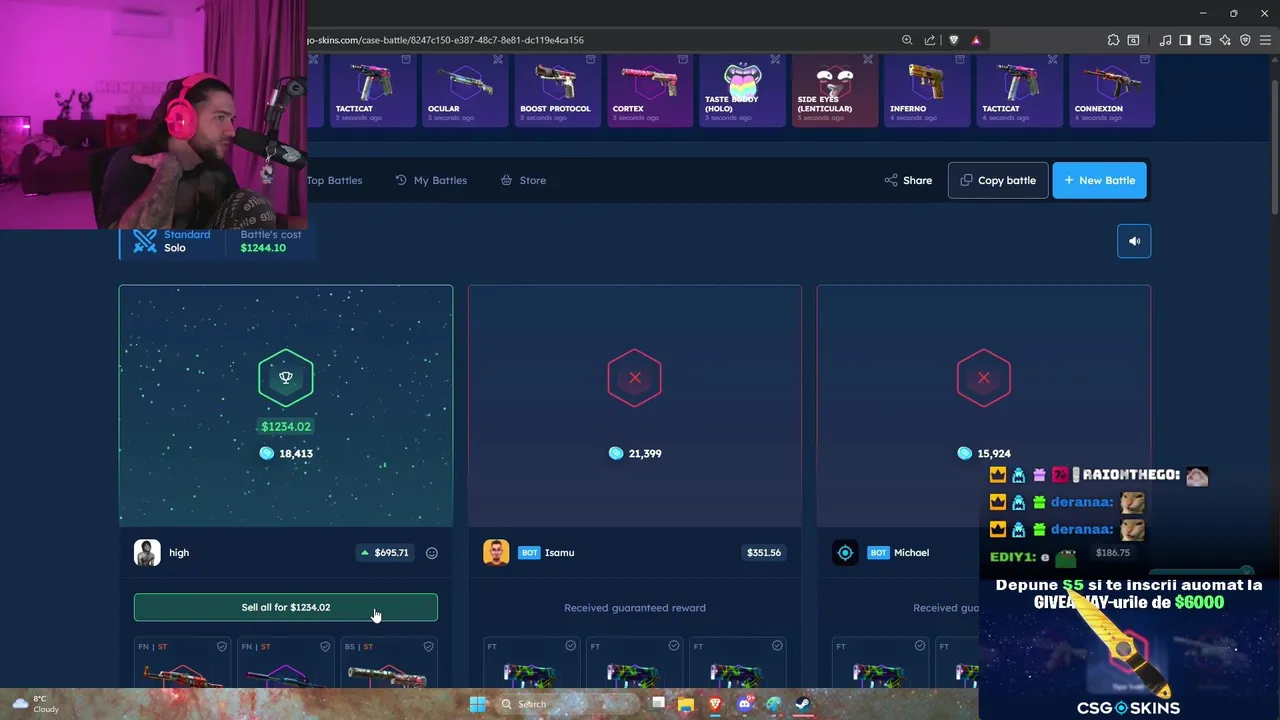Open the CONNEXION live drop card
This screenshot has height=720, width=1280.
tap(1111, 91)
